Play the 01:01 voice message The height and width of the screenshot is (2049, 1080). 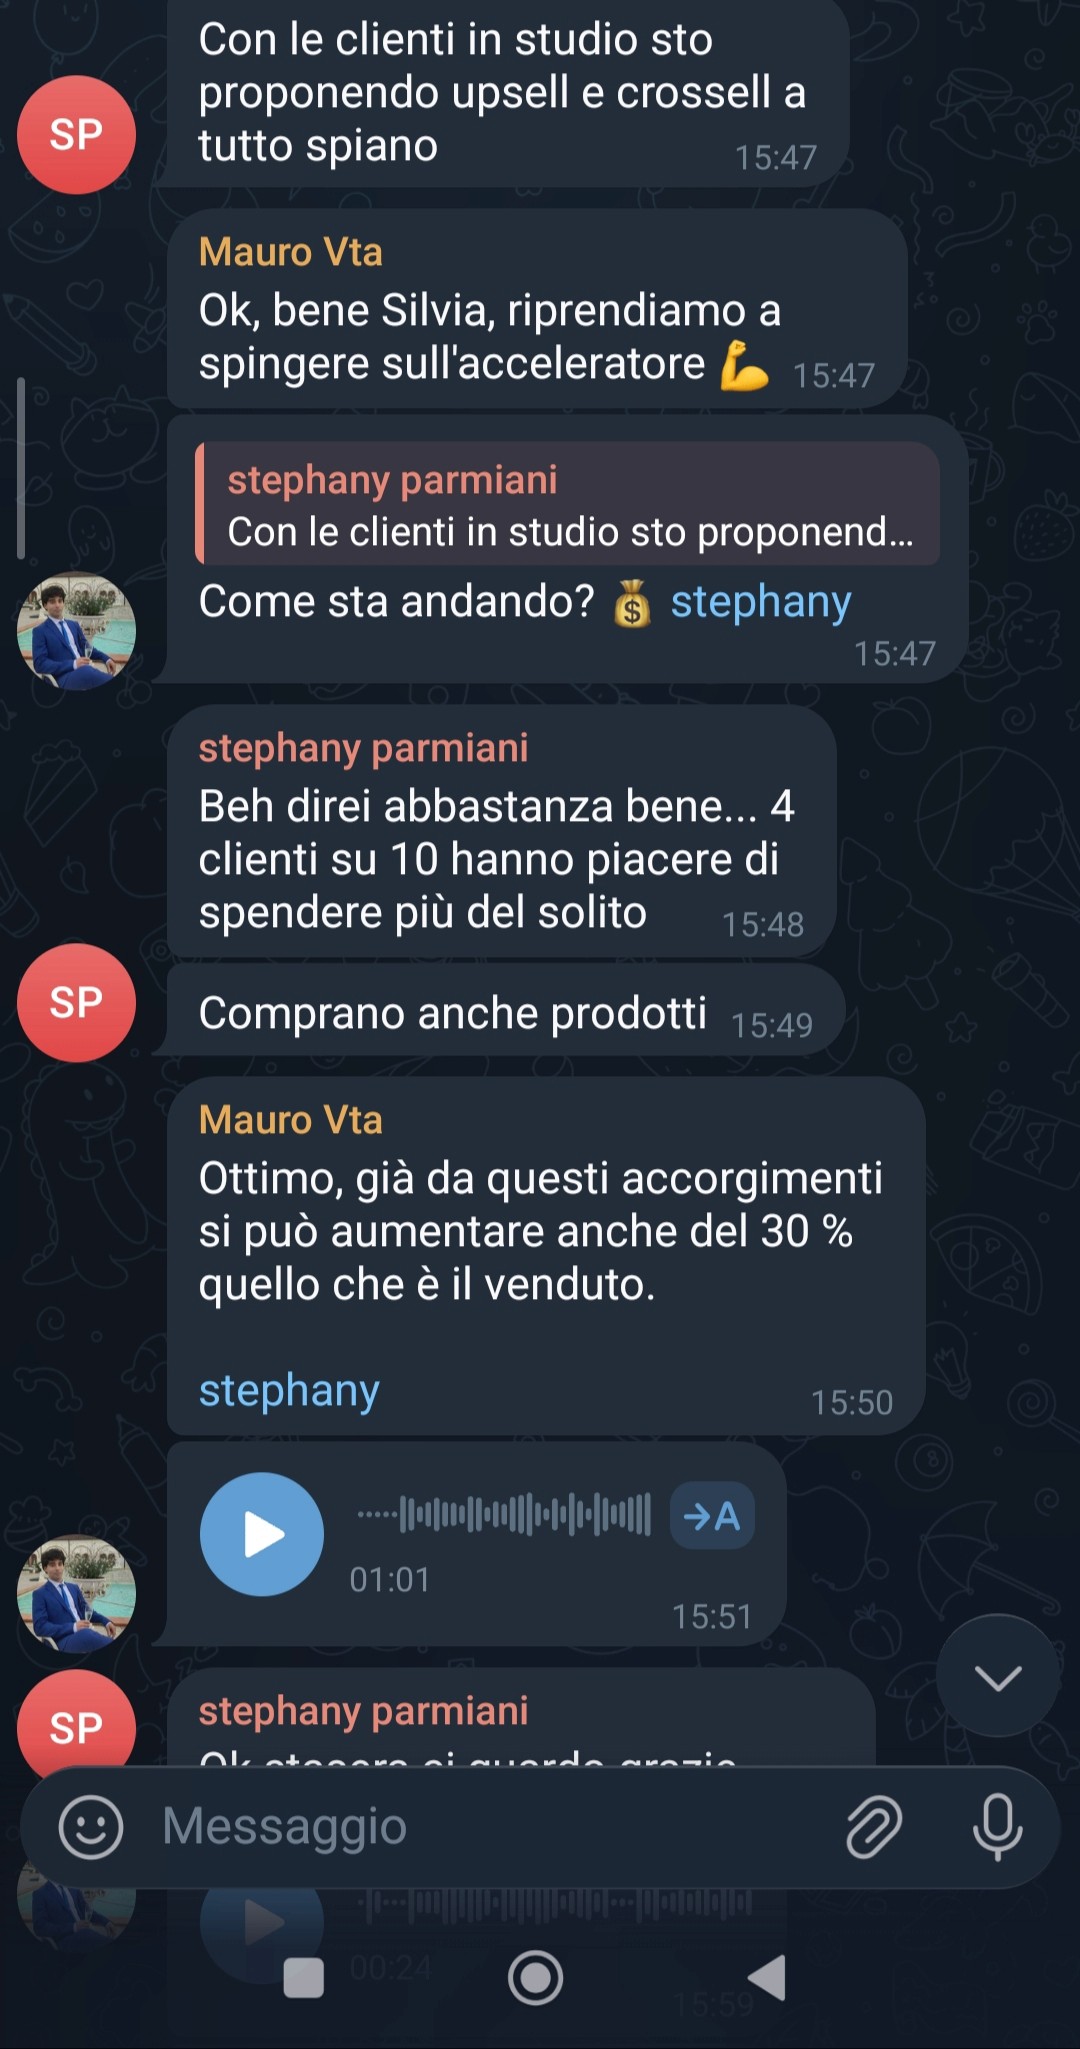point(262,1534)
